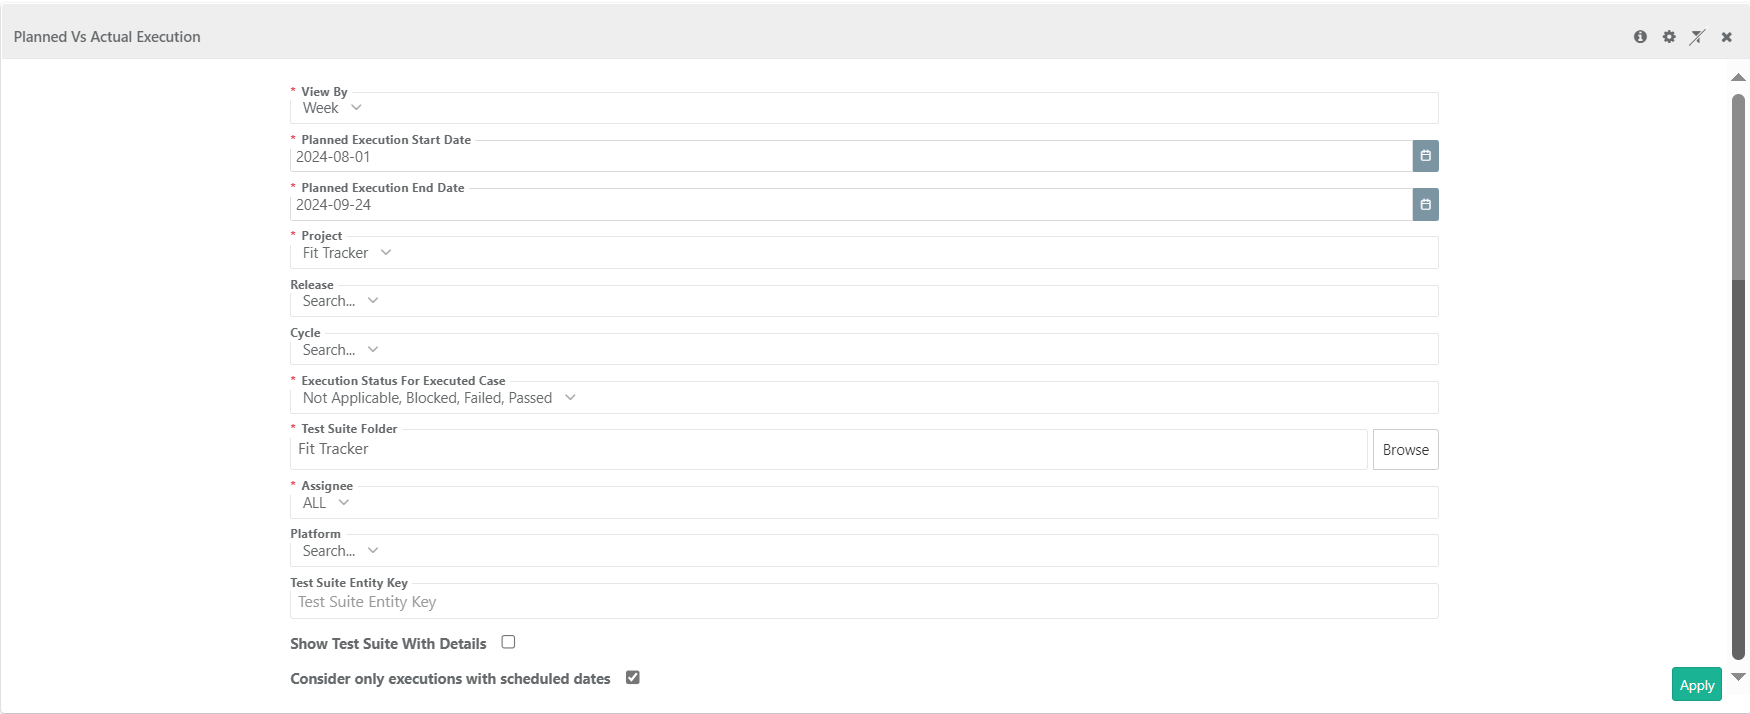
Task: Open calendar for Planned Execution End Date
Action: pos(1425,205)
